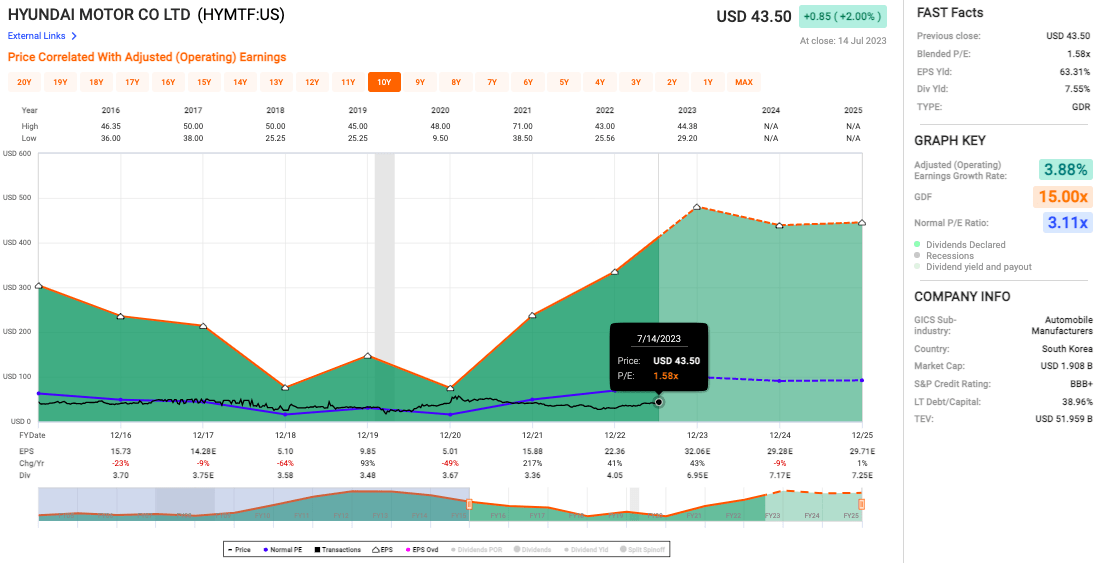The height and width of the screenshot is (563, 1102).
Task: Toggle Dividends Declared in Graph Key
Action: pyautogui.click(x=960, y=245)
